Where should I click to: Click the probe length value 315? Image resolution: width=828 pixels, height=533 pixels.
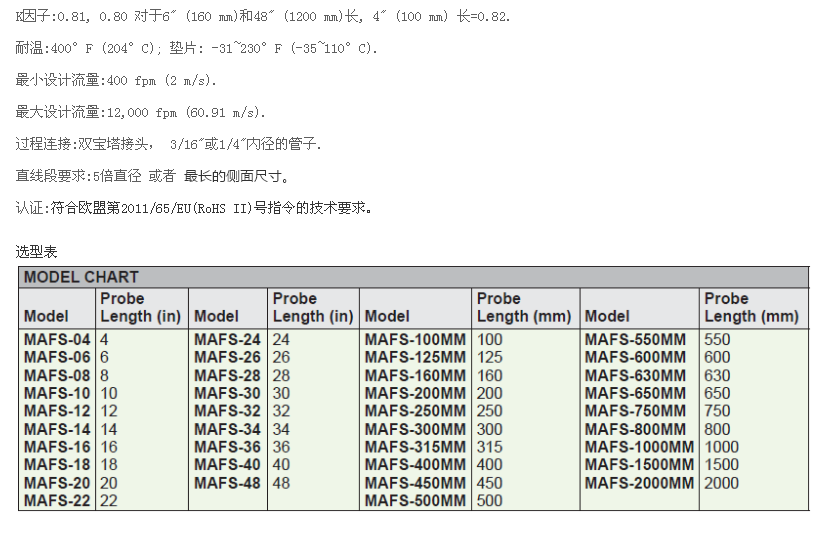tap(490, 447)
